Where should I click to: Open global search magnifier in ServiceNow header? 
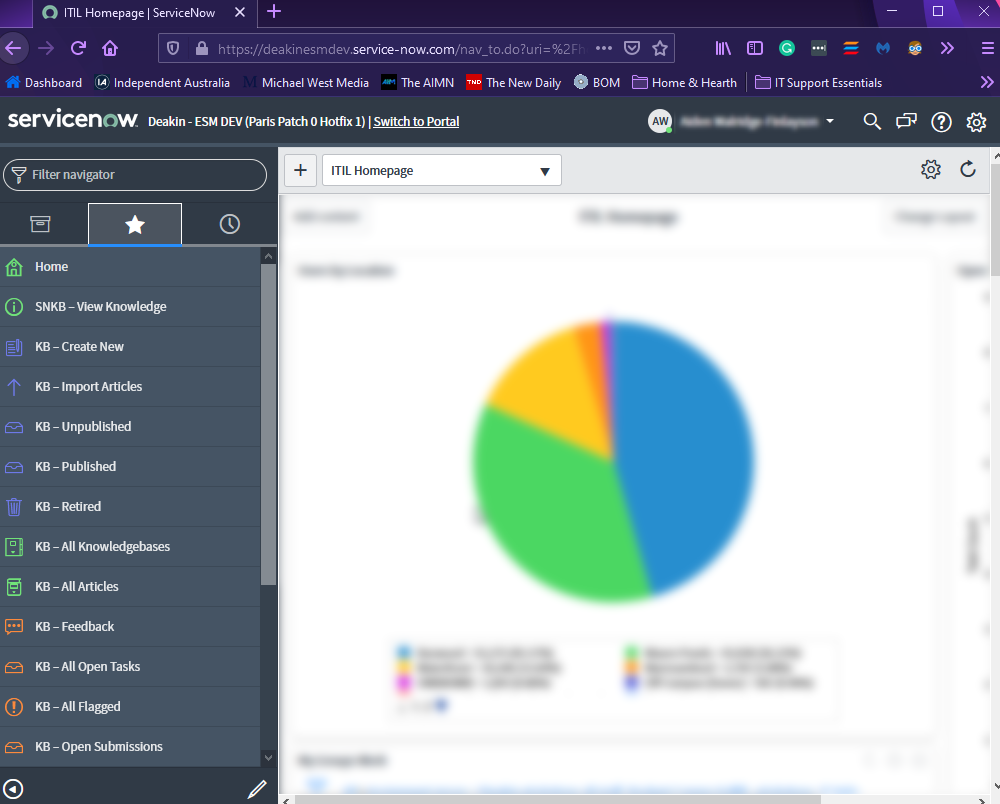[x=871, y=121]
